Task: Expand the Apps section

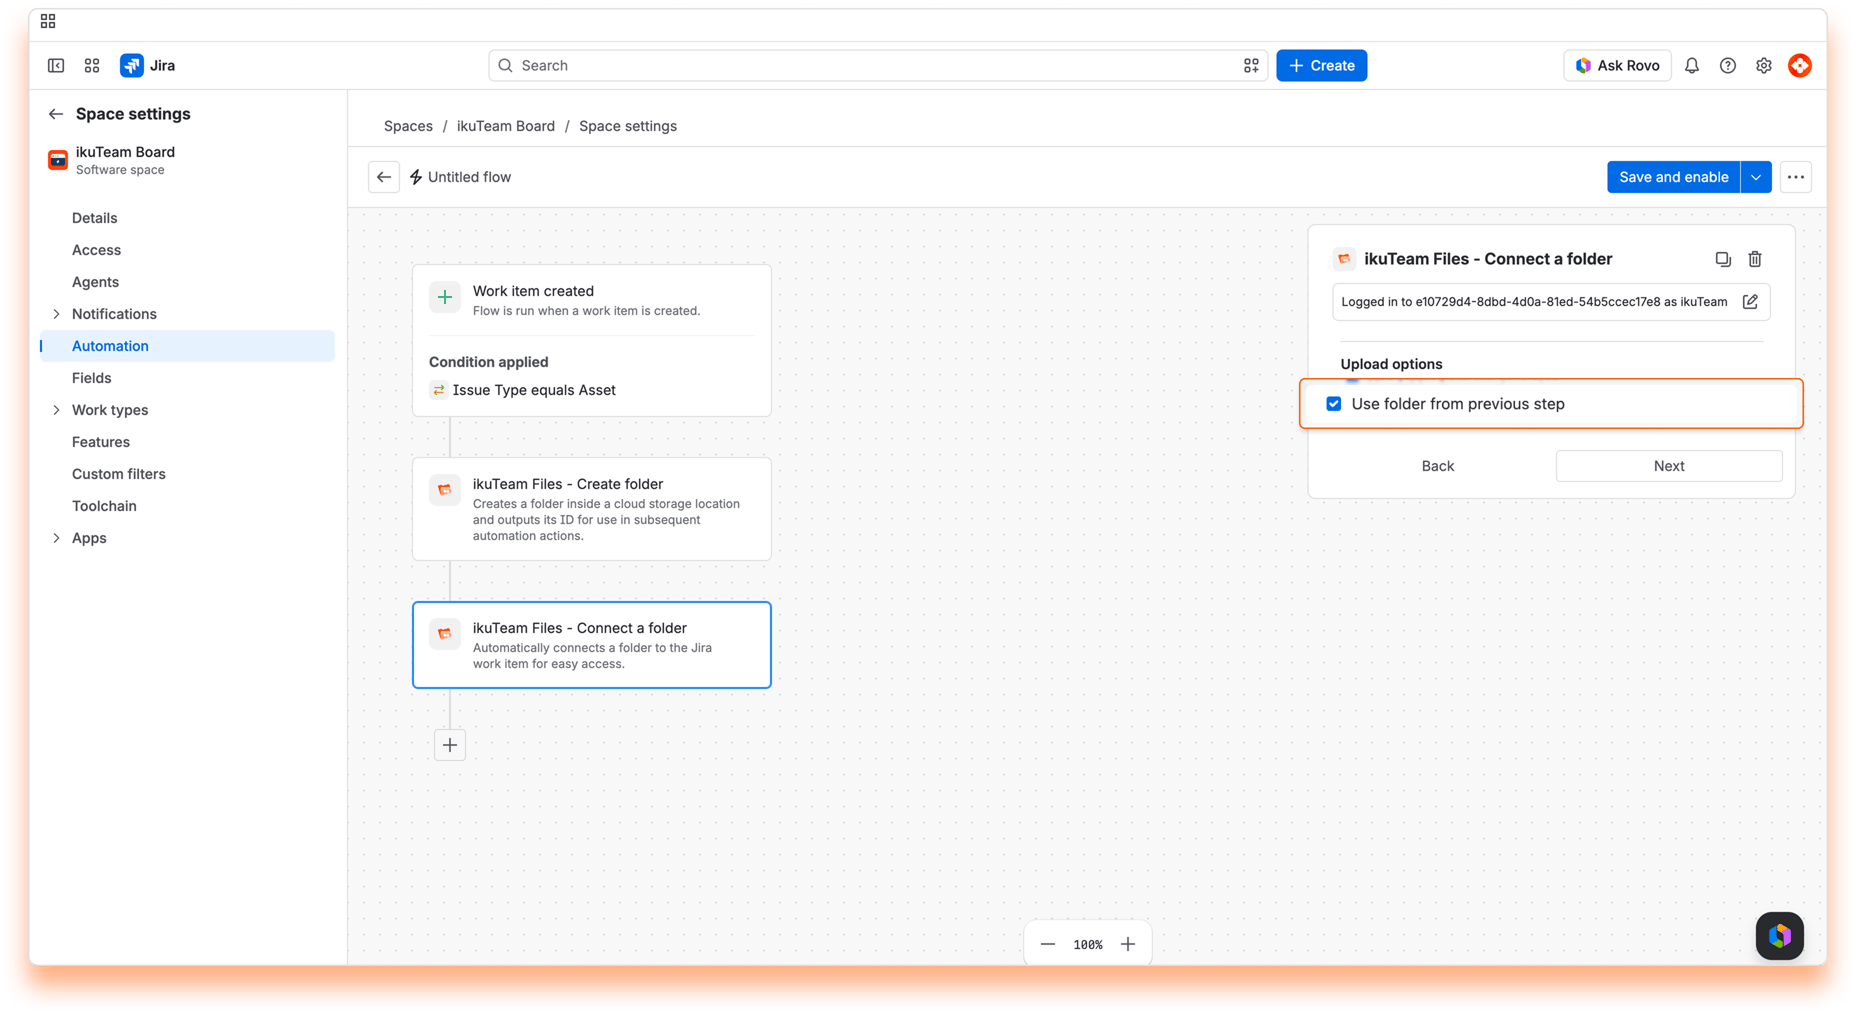Action: [56, 538]
